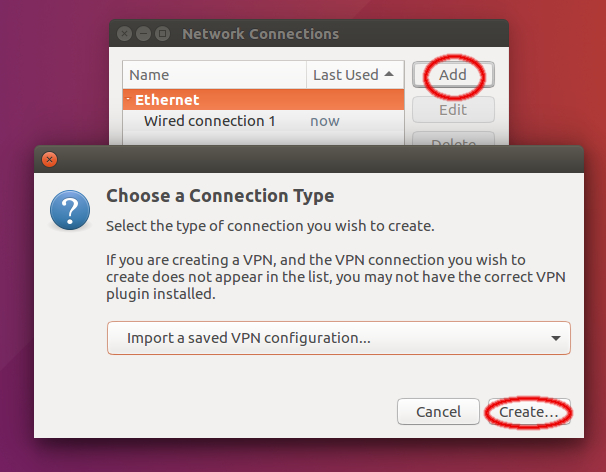Click the Last Used sort arrow

(x=389, y=75)
